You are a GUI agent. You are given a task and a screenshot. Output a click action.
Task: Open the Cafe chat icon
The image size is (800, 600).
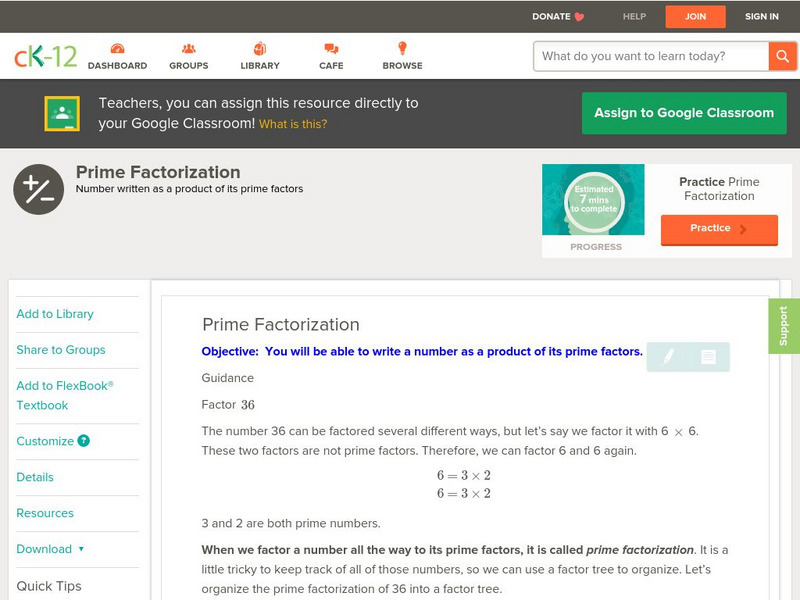click(331, 49)
